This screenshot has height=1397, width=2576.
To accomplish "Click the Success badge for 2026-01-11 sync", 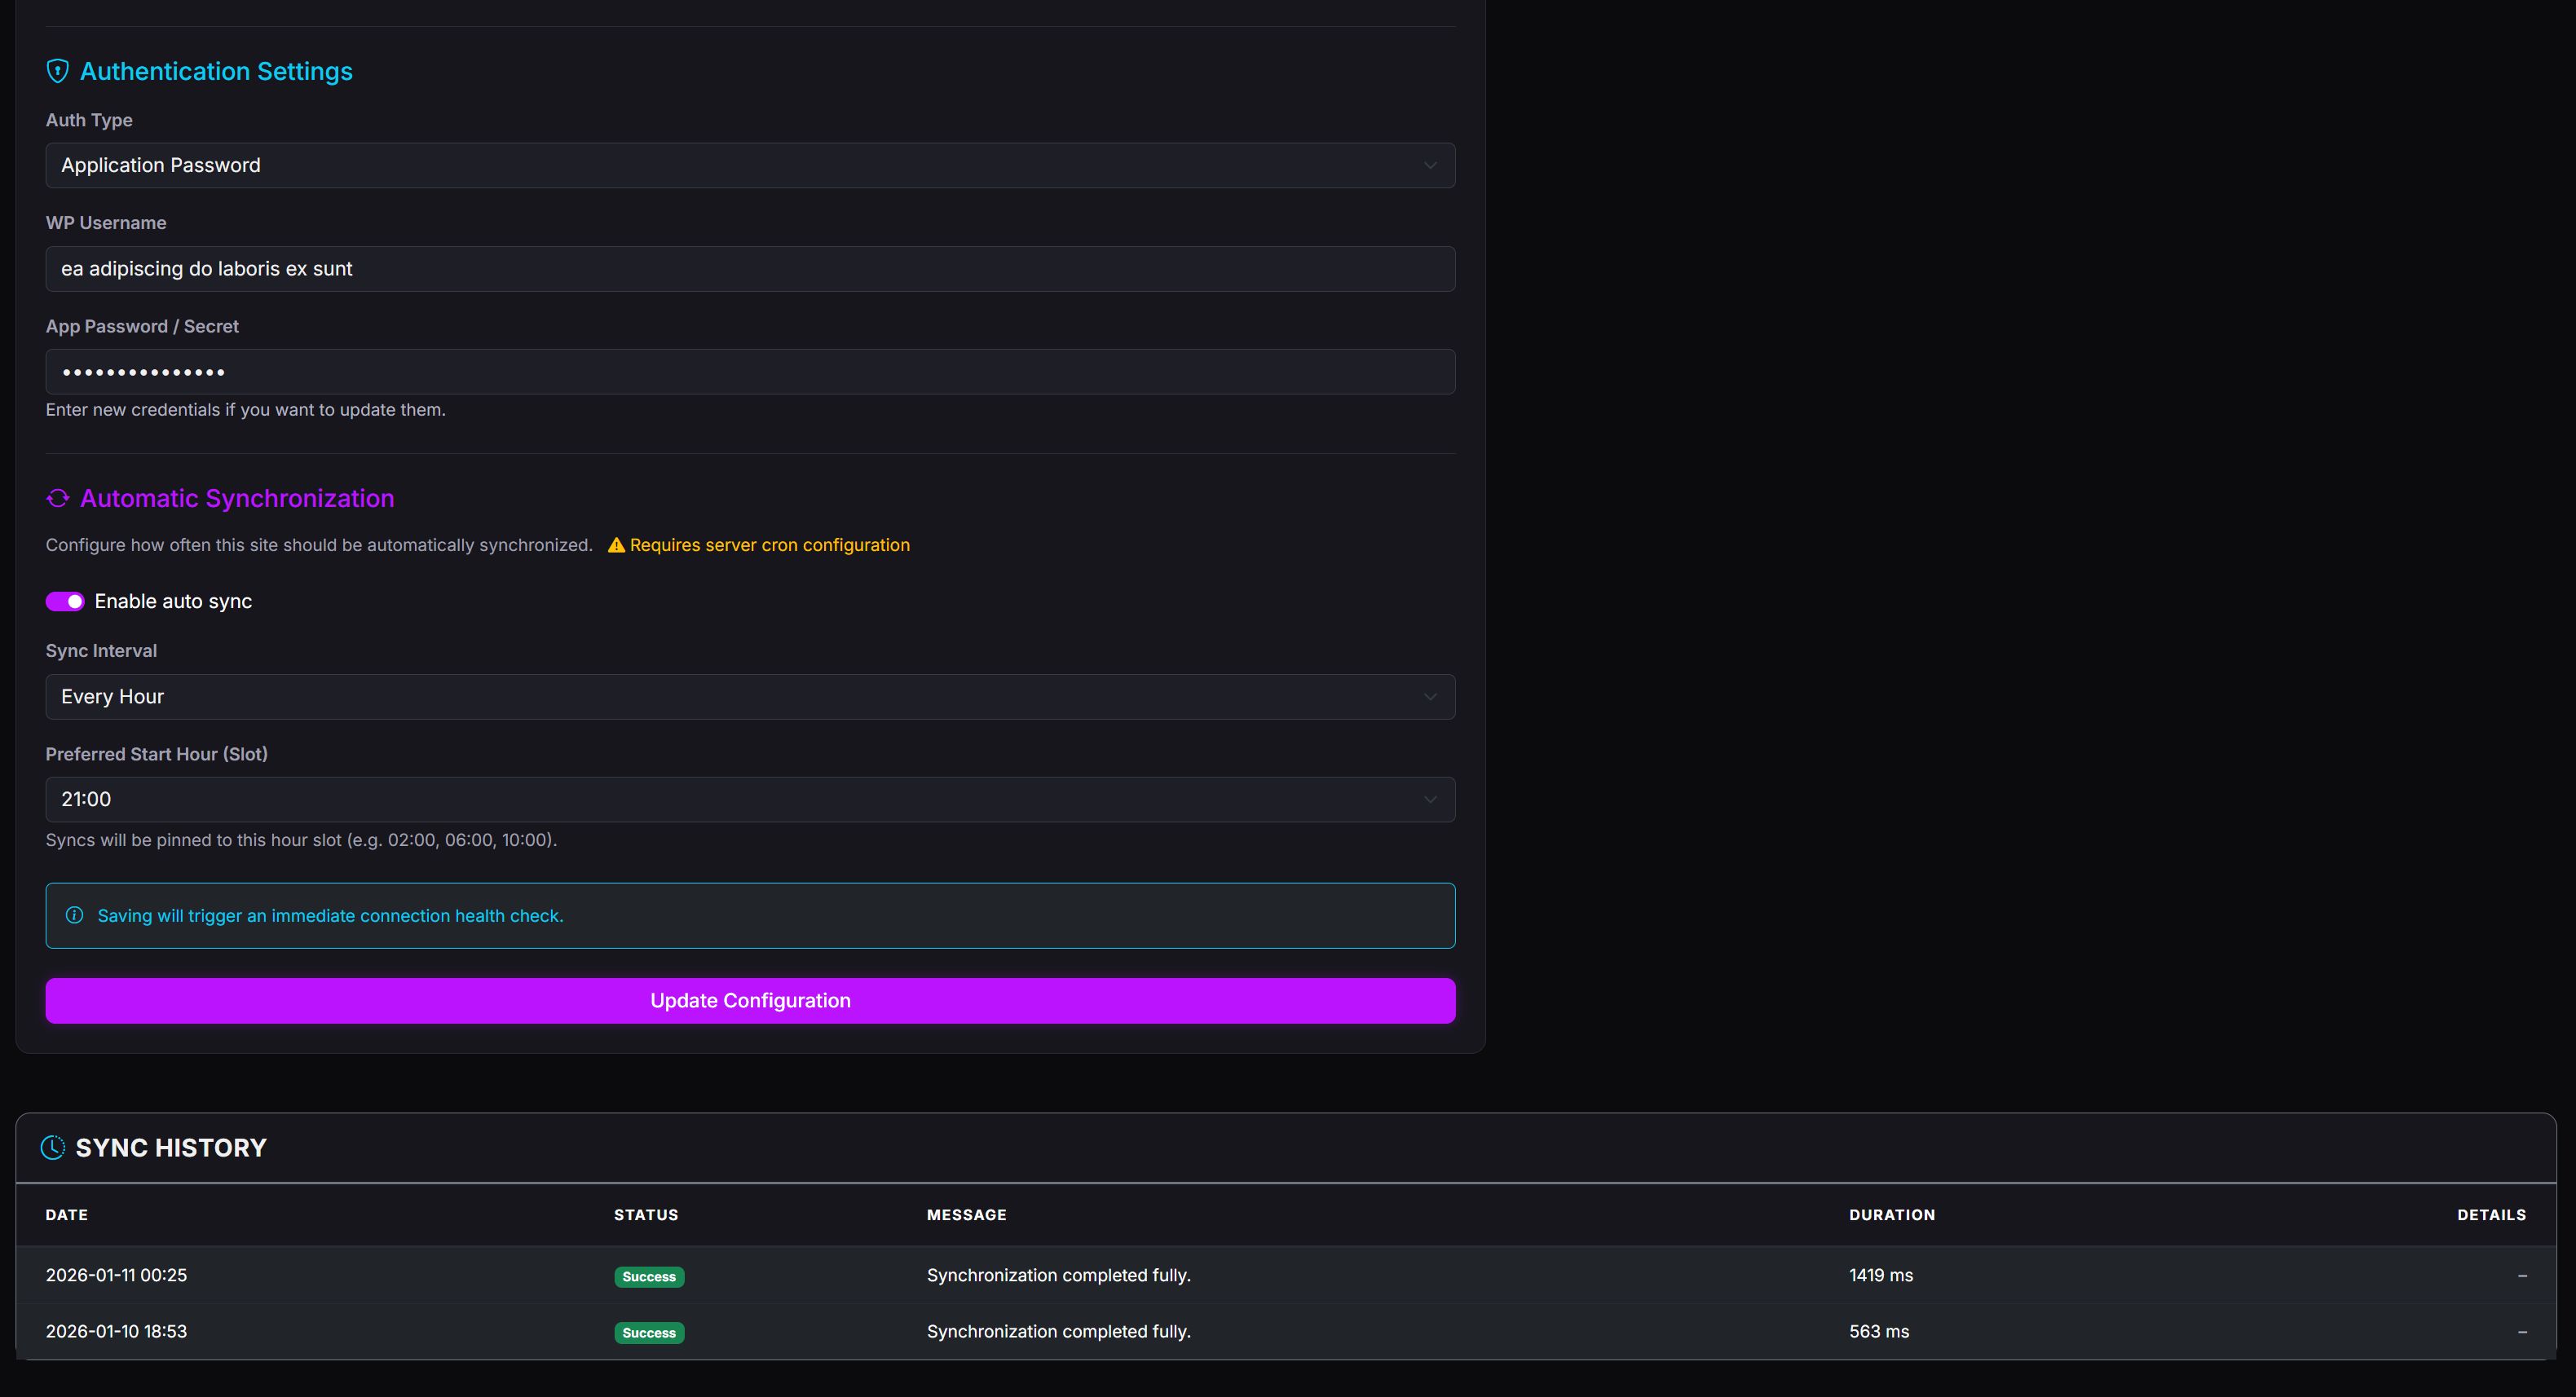I will (648, 1276).
